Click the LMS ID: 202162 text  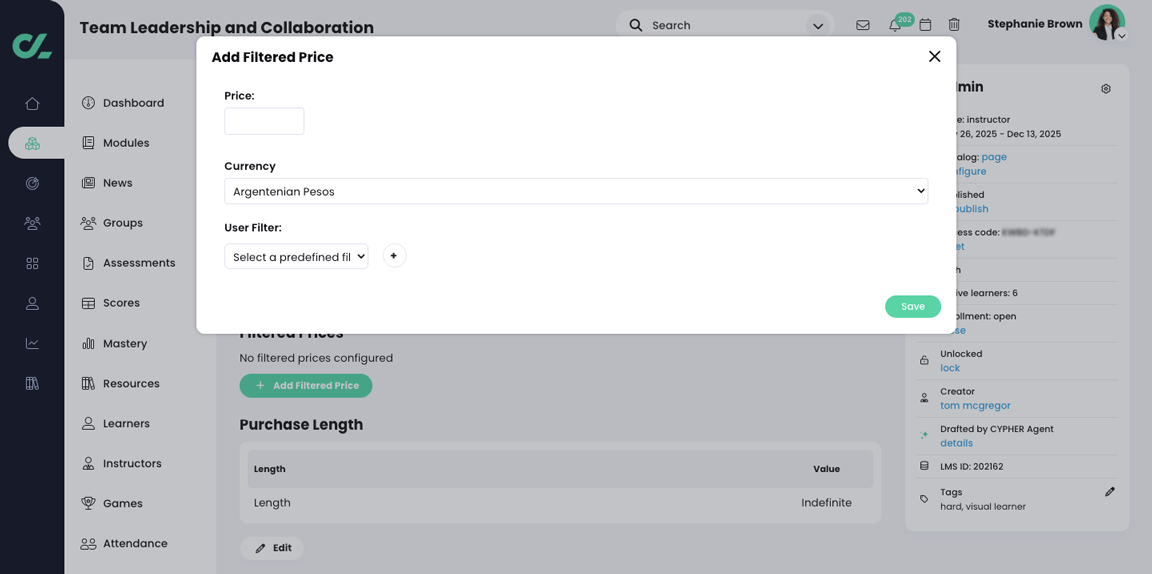[971, 466]
